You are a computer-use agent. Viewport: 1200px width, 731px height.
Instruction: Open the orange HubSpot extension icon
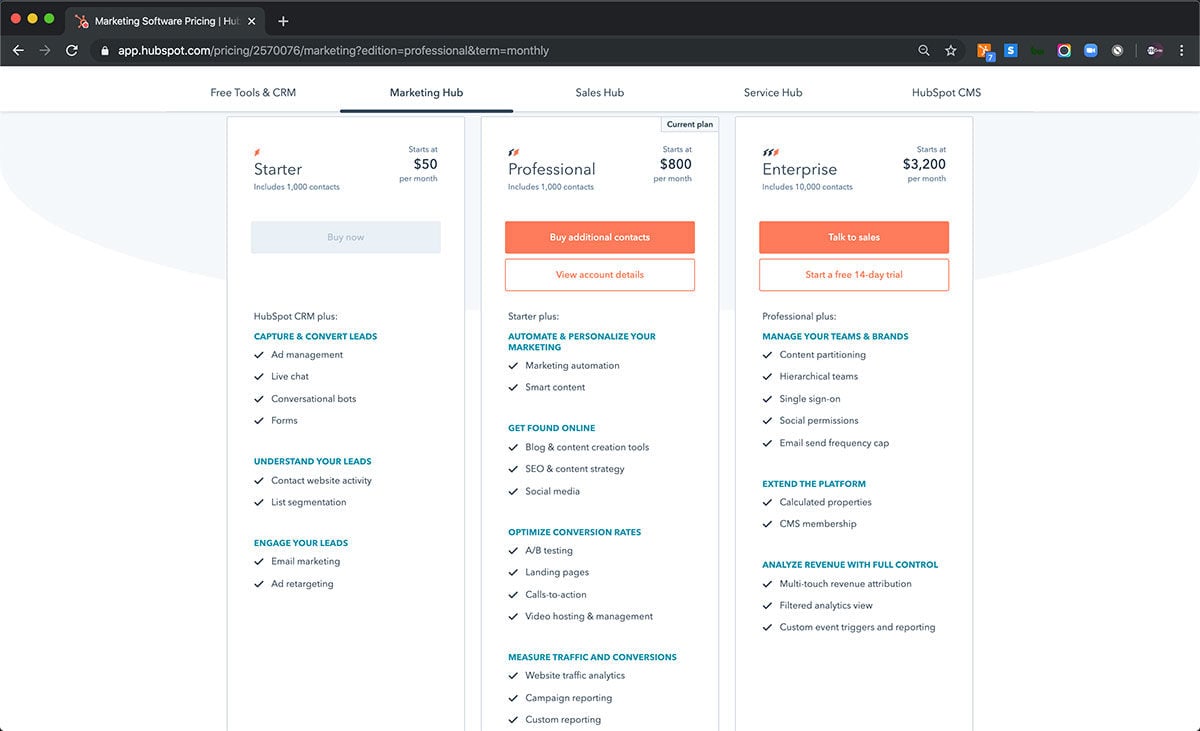[x=985, y=50]
